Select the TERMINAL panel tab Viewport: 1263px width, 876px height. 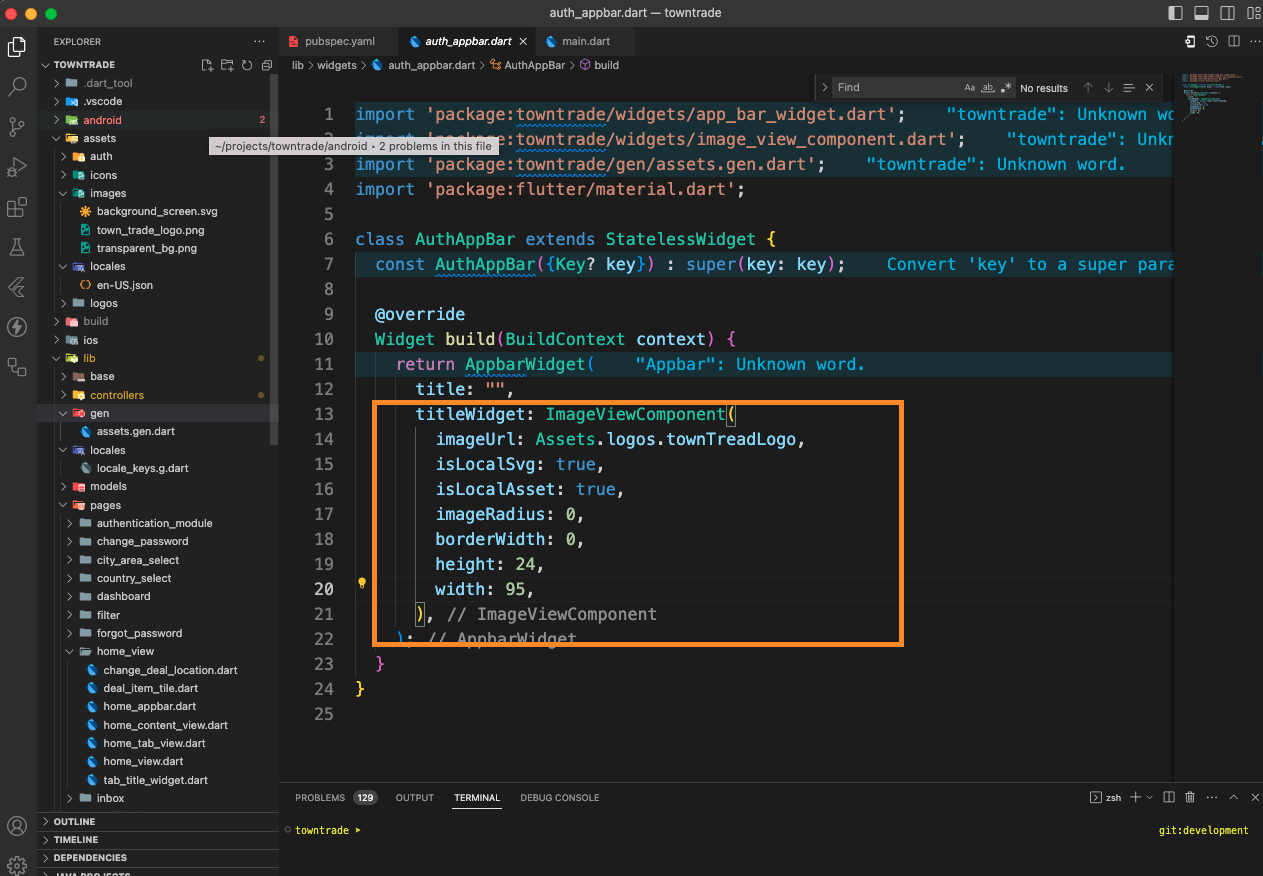coord(477,797)
